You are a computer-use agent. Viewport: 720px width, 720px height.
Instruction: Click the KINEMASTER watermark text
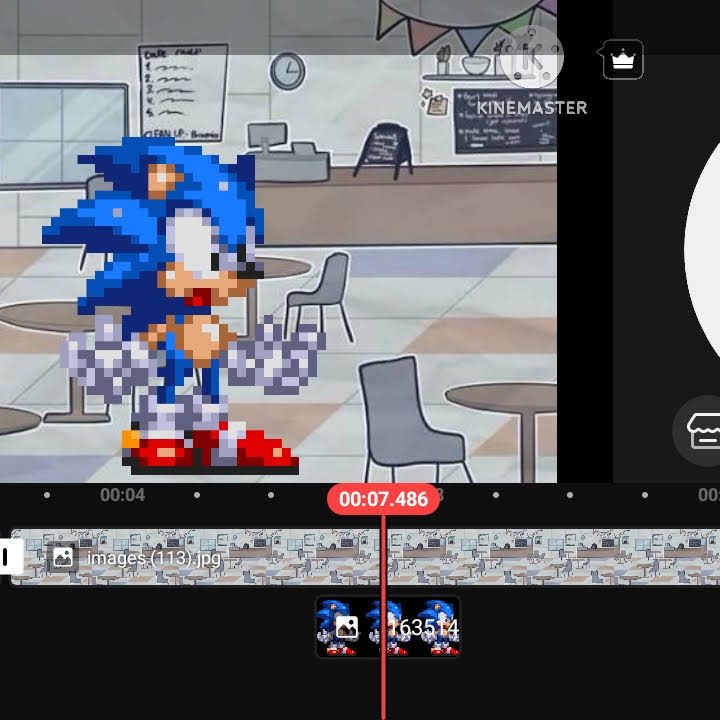point(532,108)
